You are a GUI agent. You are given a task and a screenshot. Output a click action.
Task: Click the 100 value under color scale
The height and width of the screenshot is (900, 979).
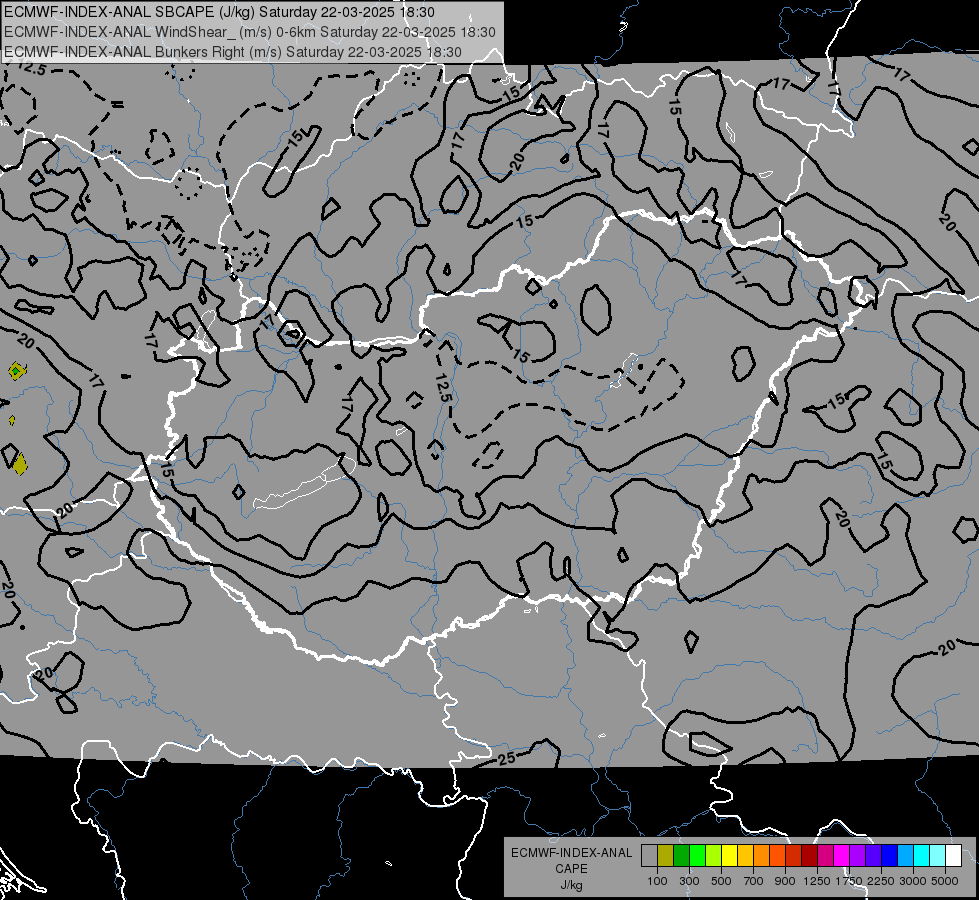[x=657, y=881]
